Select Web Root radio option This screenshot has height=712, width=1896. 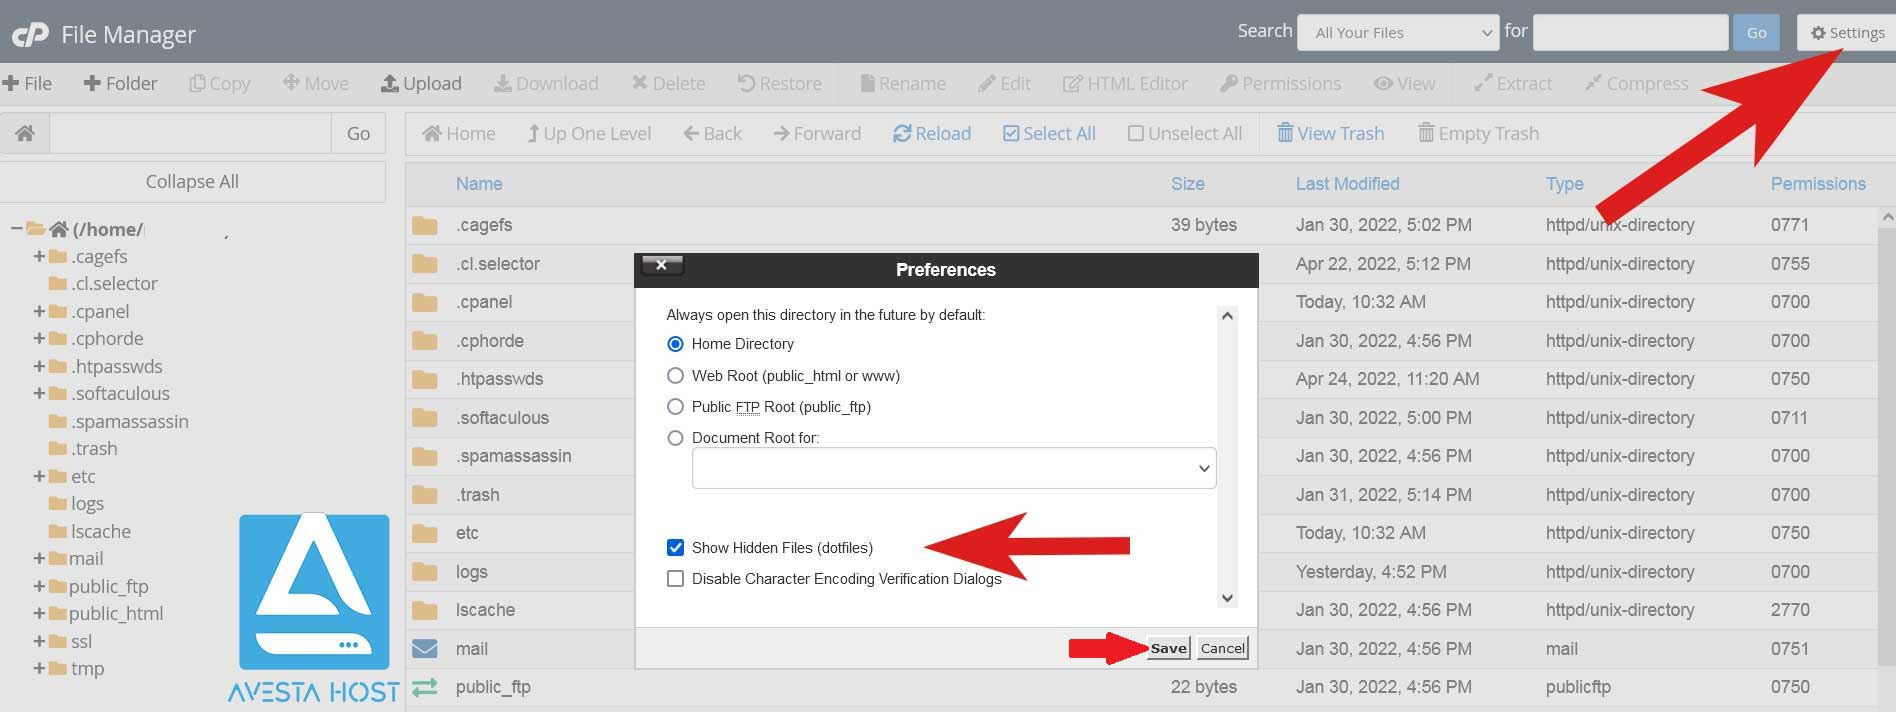point(676,376)
